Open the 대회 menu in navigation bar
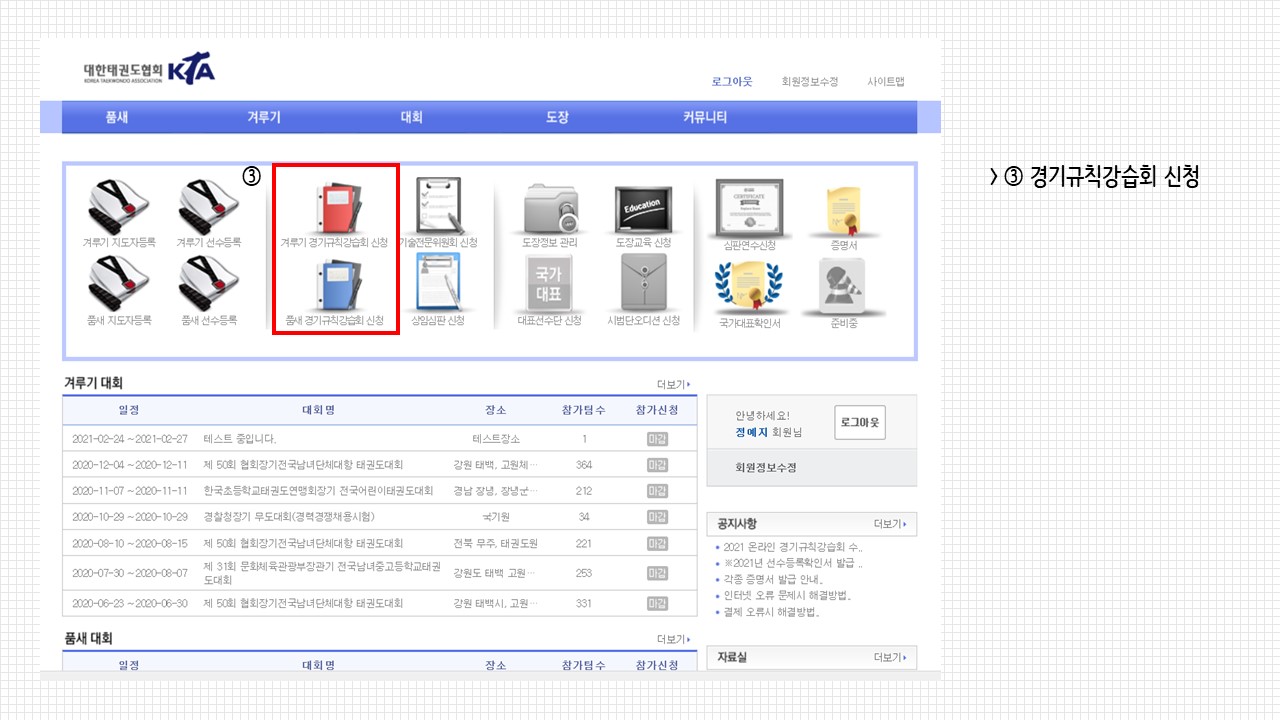 point(411,117)
